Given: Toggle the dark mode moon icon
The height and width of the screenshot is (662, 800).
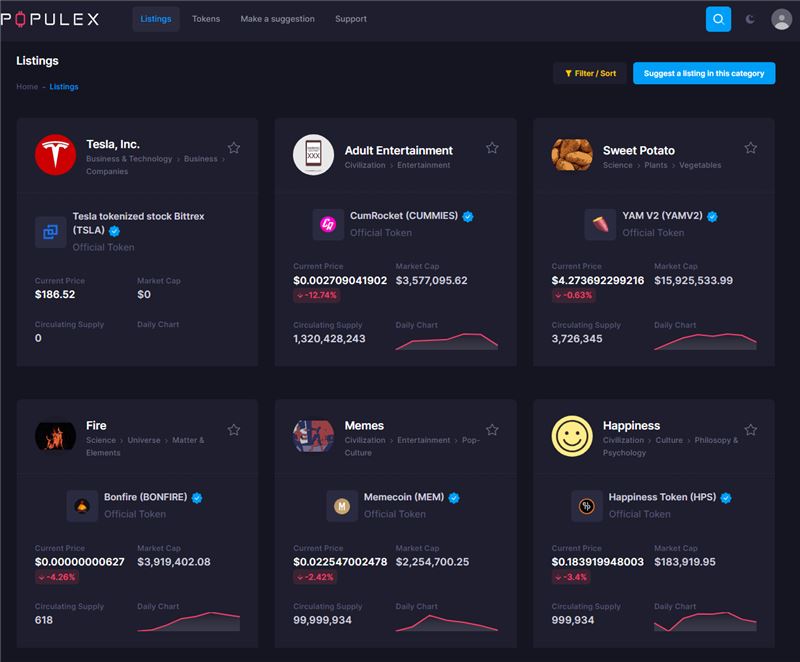Looking at the screenshot, I should click(749, 19).
